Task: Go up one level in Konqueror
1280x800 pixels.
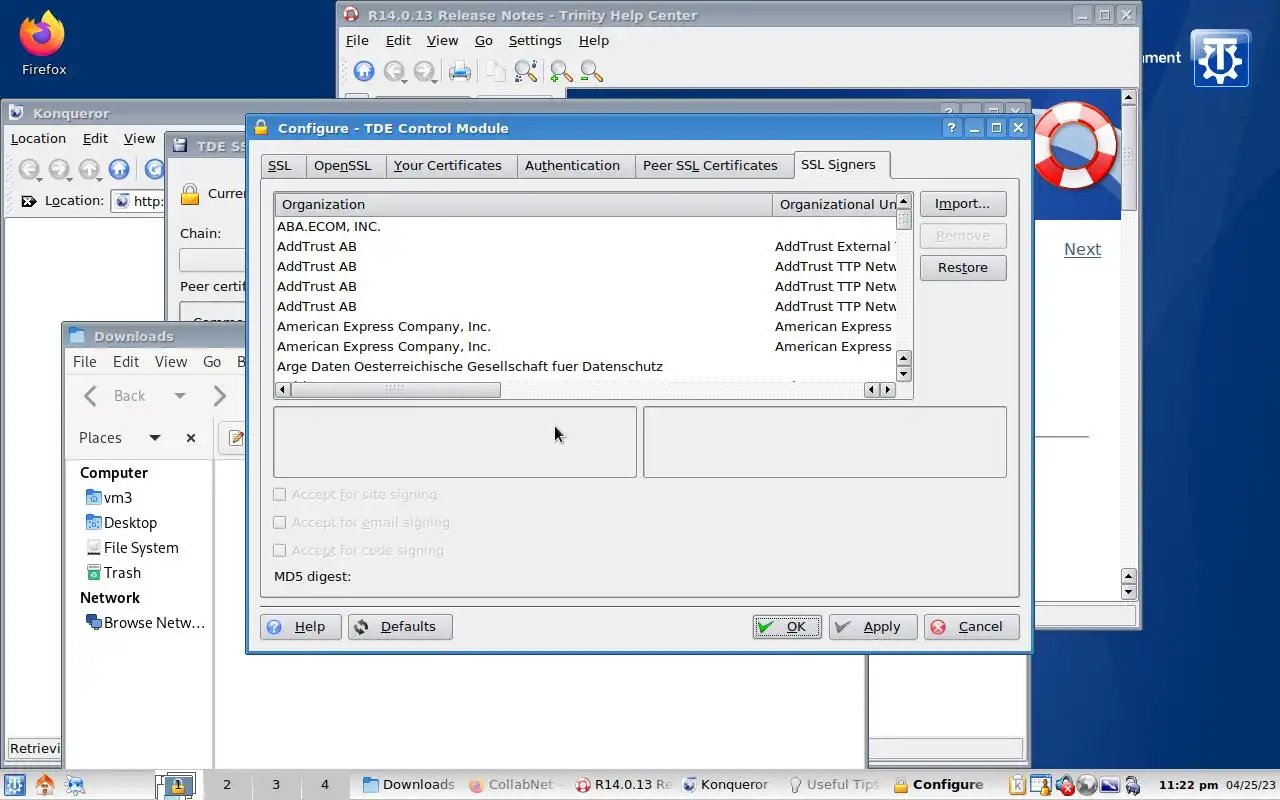Action: coord(89,170)
